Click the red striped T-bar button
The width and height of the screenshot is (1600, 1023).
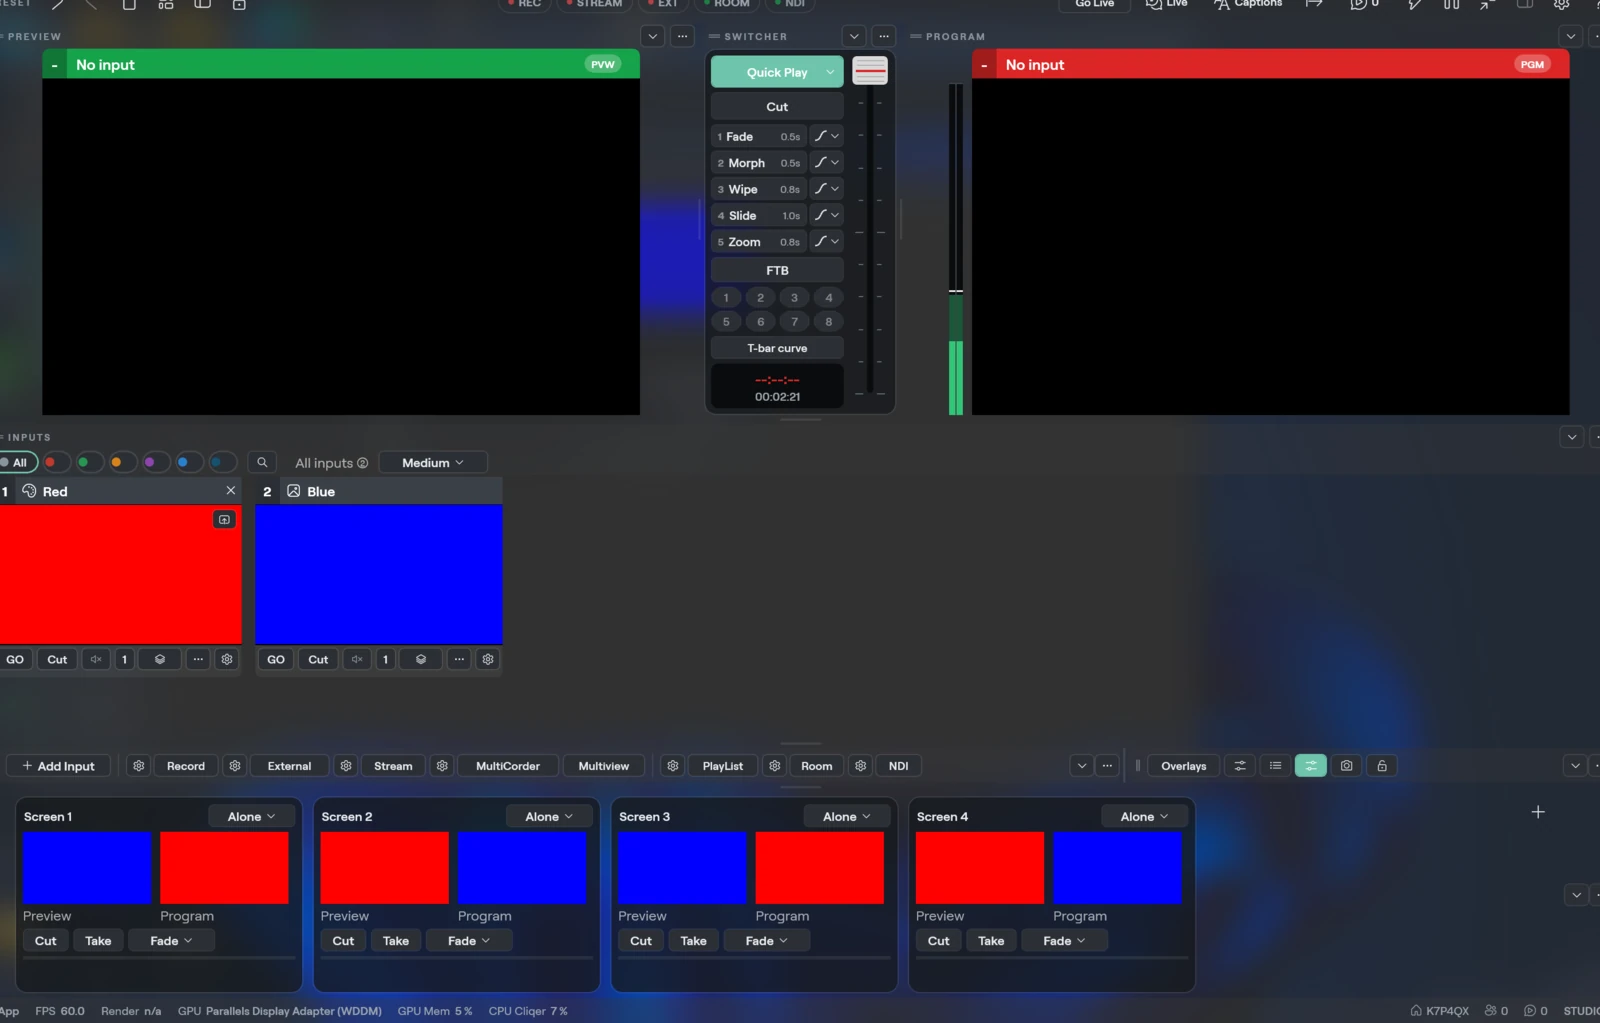tap(870, 71)
